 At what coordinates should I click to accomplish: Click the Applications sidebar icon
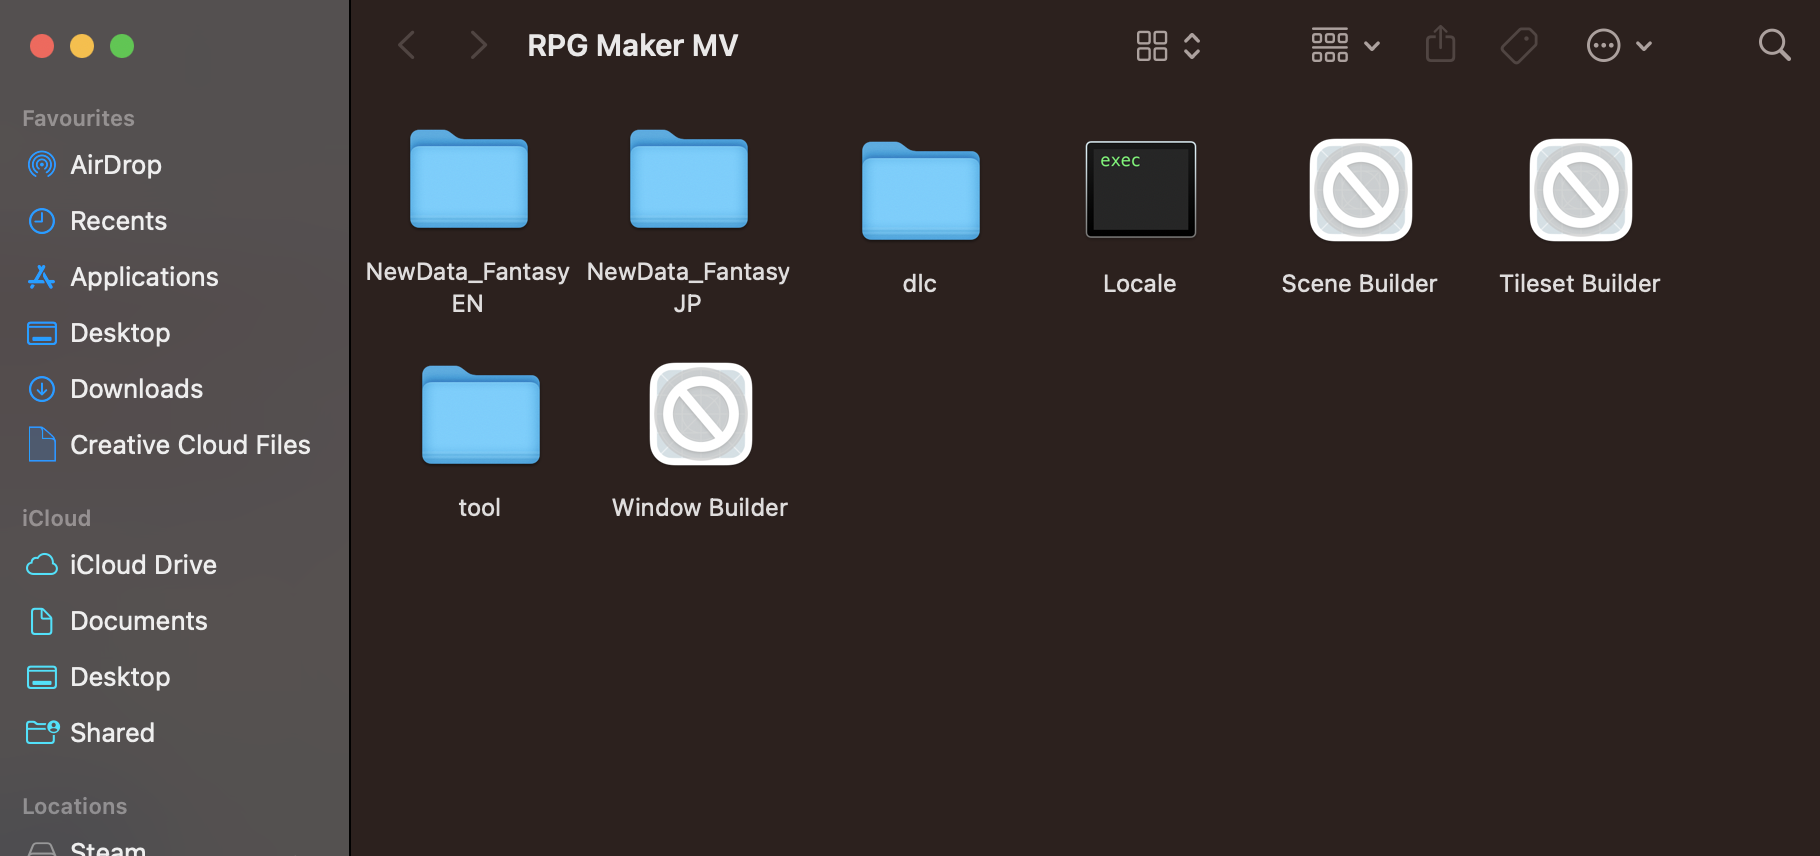coord(42,277)
